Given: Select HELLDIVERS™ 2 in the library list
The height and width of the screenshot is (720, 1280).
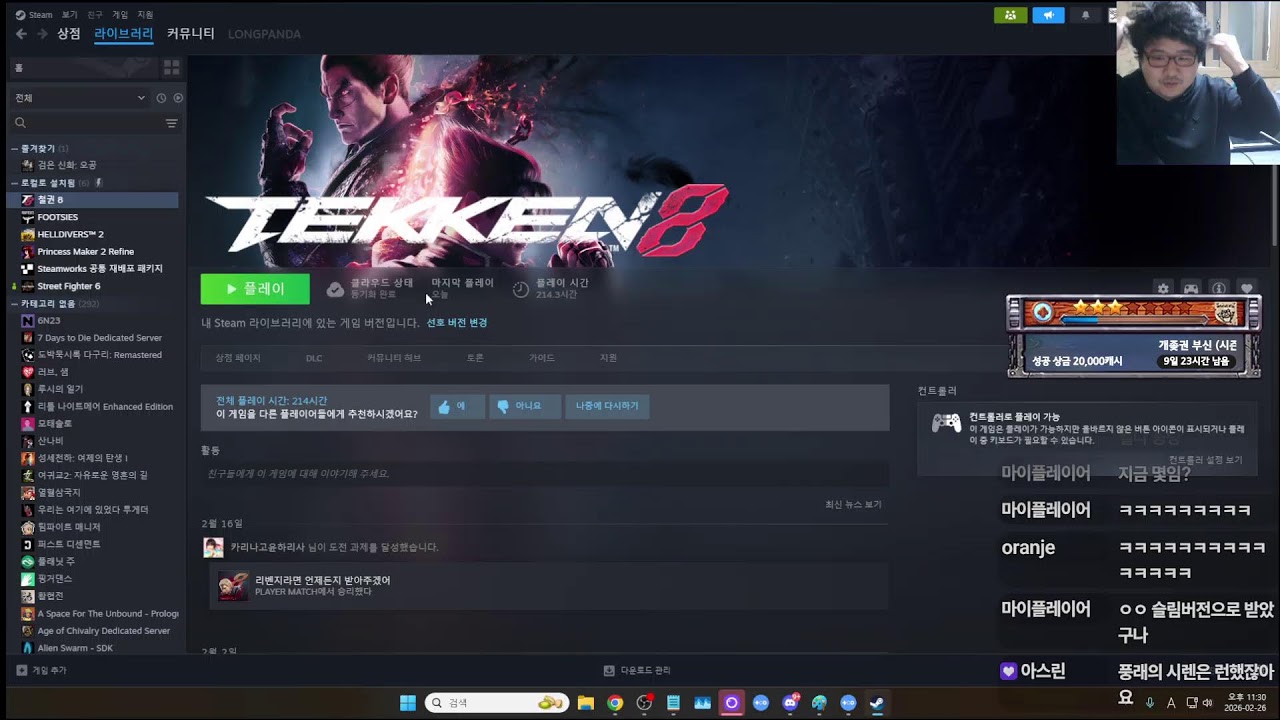Looking at the screenshot, I should point(94,234).
